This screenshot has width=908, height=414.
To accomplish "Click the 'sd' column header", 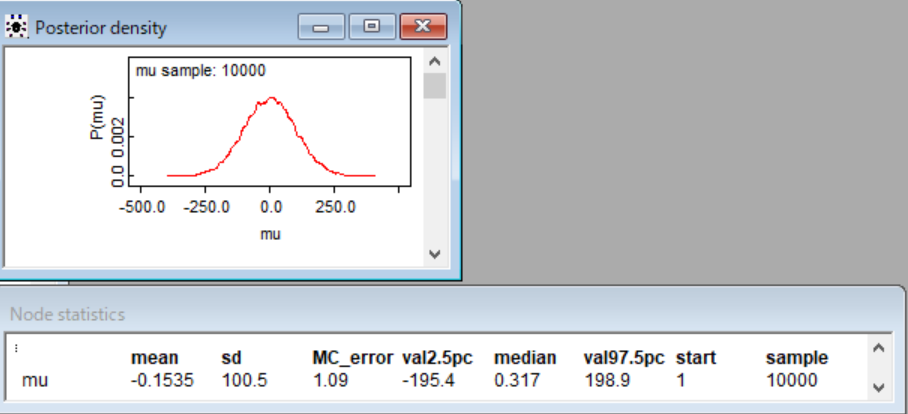I will click(x=230, y=358).
